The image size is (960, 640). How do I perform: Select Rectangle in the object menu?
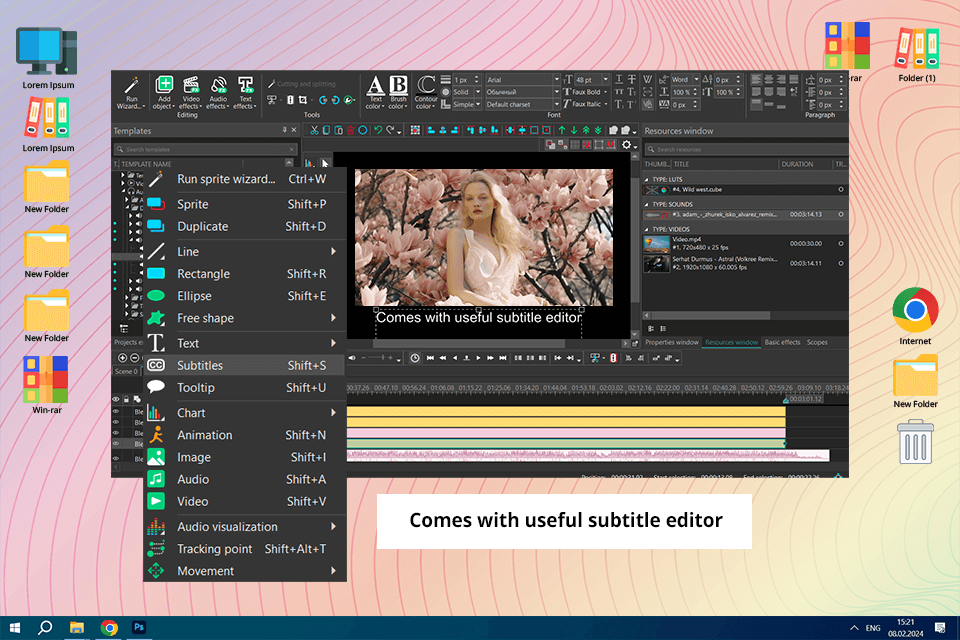coord(245,274)
